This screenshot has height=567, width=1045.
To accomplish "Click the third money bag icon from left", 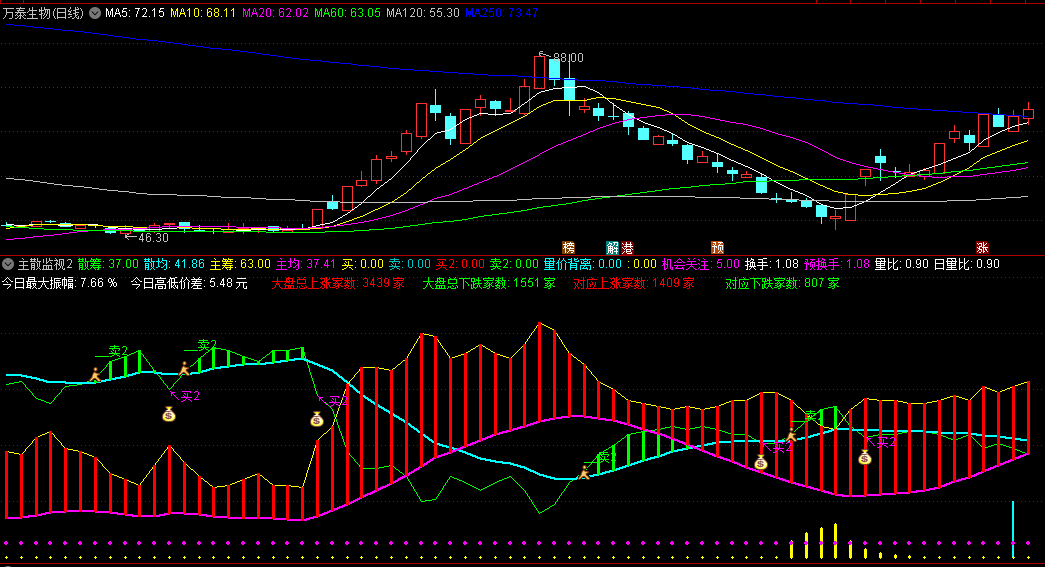I will [x=761, y=462].
